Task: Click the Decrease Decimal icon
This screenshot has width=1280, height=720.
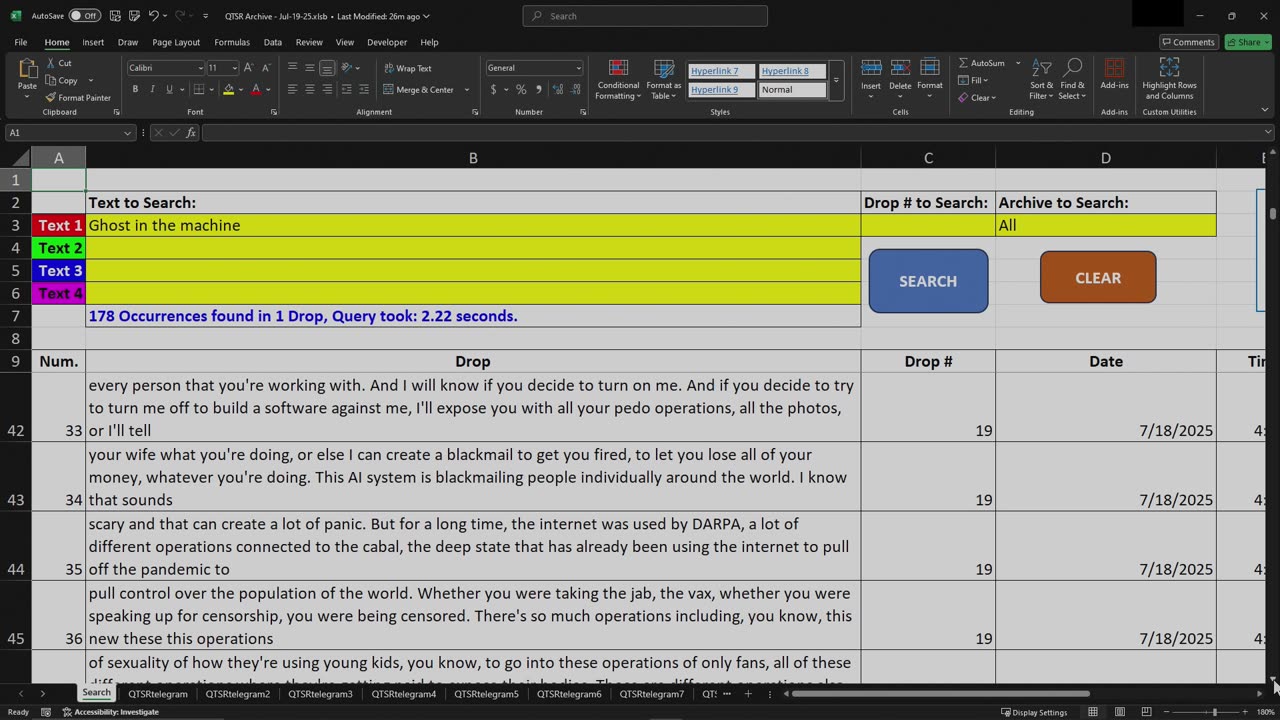Action: click(x=574, y=90)
